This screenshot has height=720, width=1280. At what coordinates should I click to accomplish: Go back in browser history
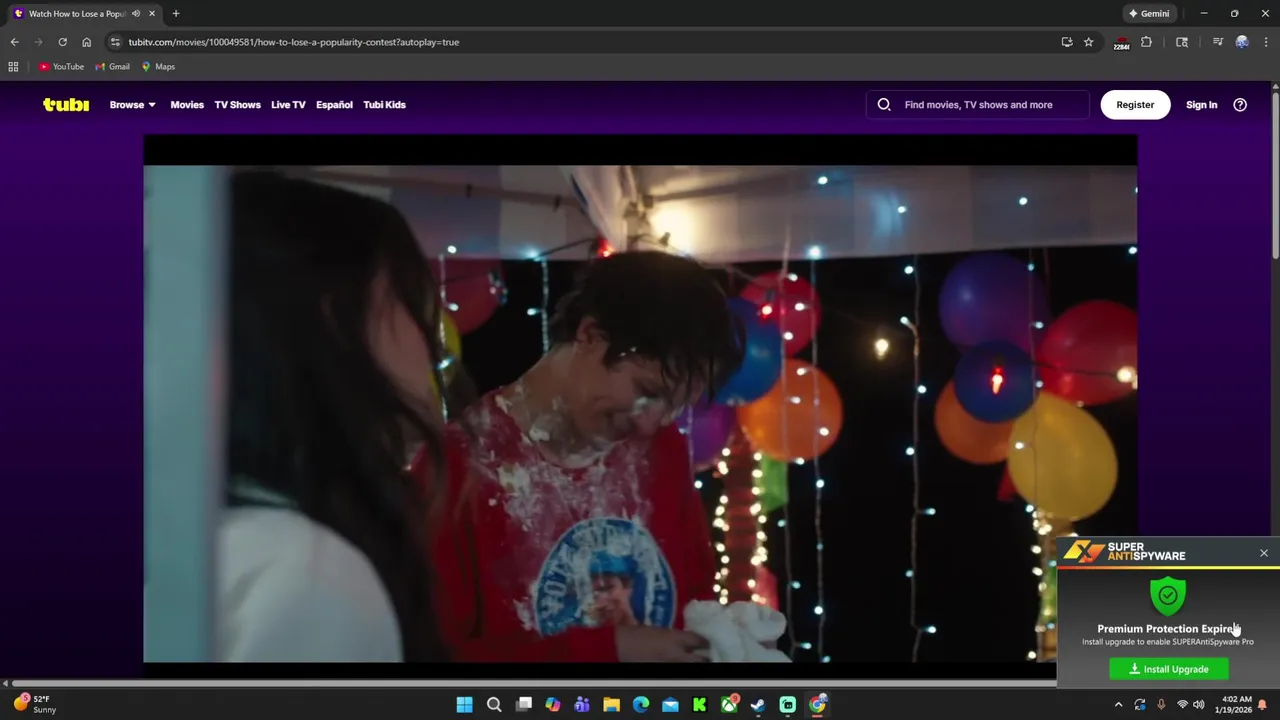point(14,42)
